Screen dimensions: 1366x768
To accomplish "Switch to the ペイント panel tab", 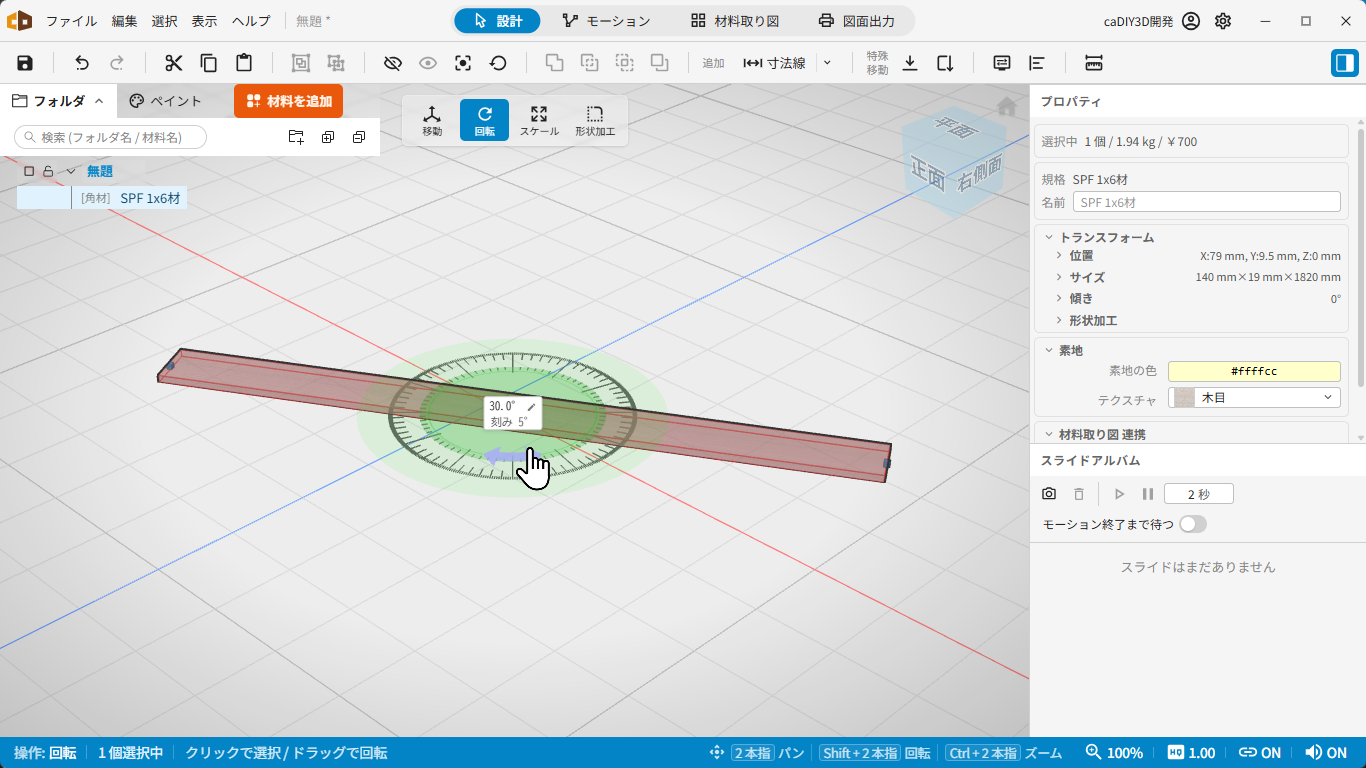I will [166, 101].
